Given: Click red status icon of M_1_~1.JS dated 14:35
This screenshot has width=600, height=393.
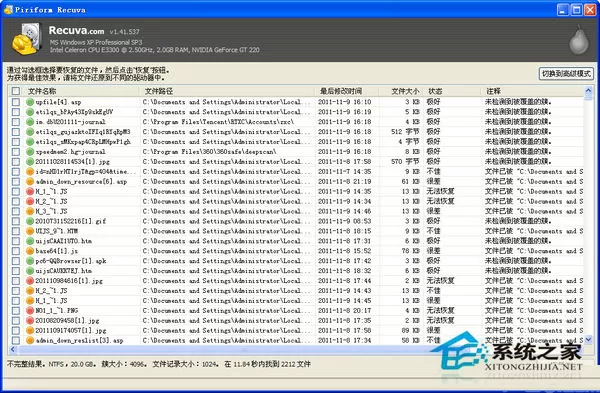Looking at the screenshot, I should (30, 191).
